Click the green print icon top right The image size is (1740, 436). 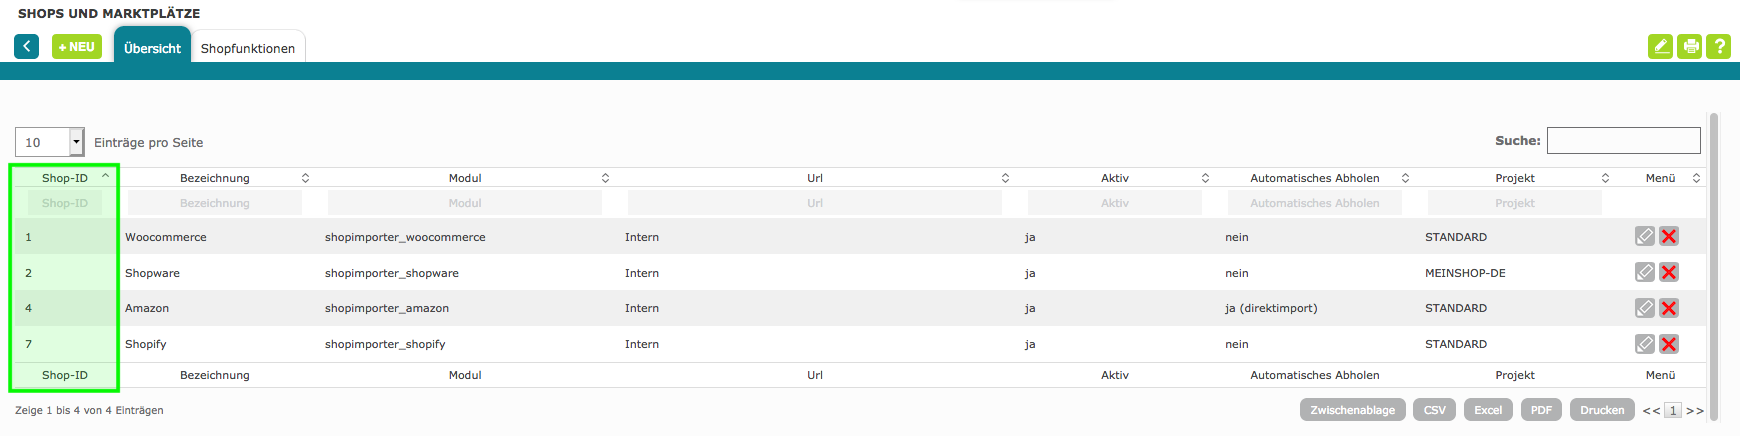pyautogui.click(x=1689, y=46)
